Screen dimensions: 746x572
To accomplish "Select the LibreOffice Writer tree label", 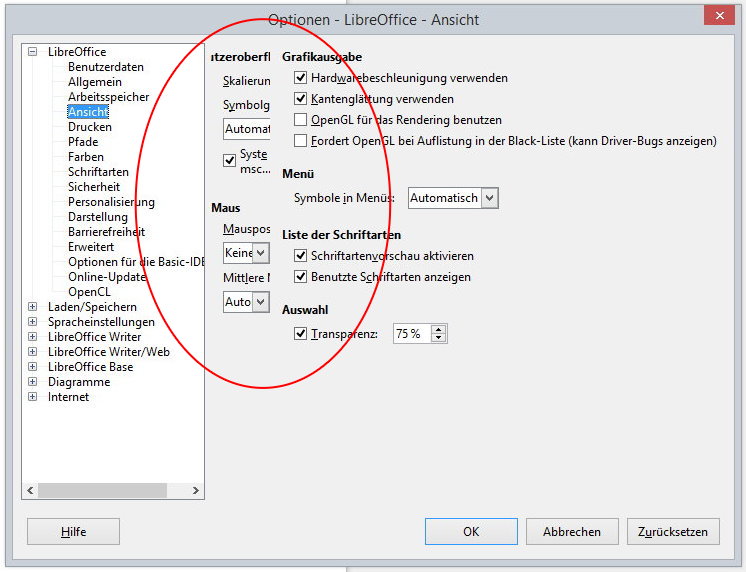I will click(x=94, y=336).
